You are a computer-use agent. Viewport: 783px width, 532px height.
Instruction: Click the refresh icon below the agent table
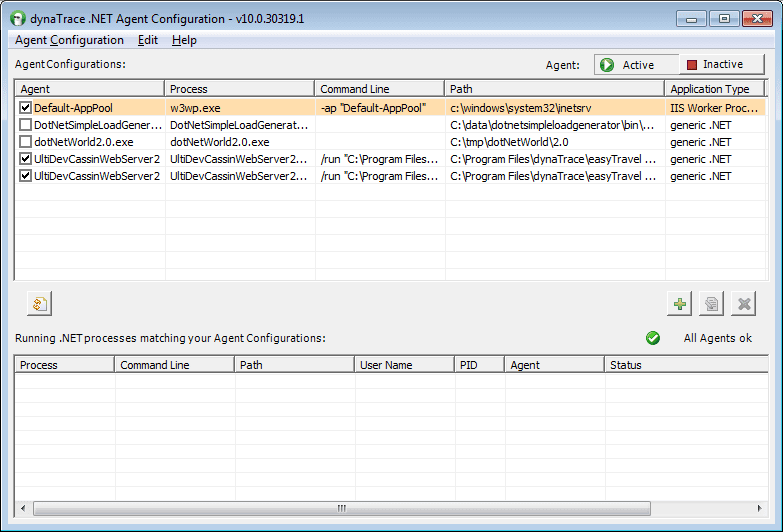(39, 304)
